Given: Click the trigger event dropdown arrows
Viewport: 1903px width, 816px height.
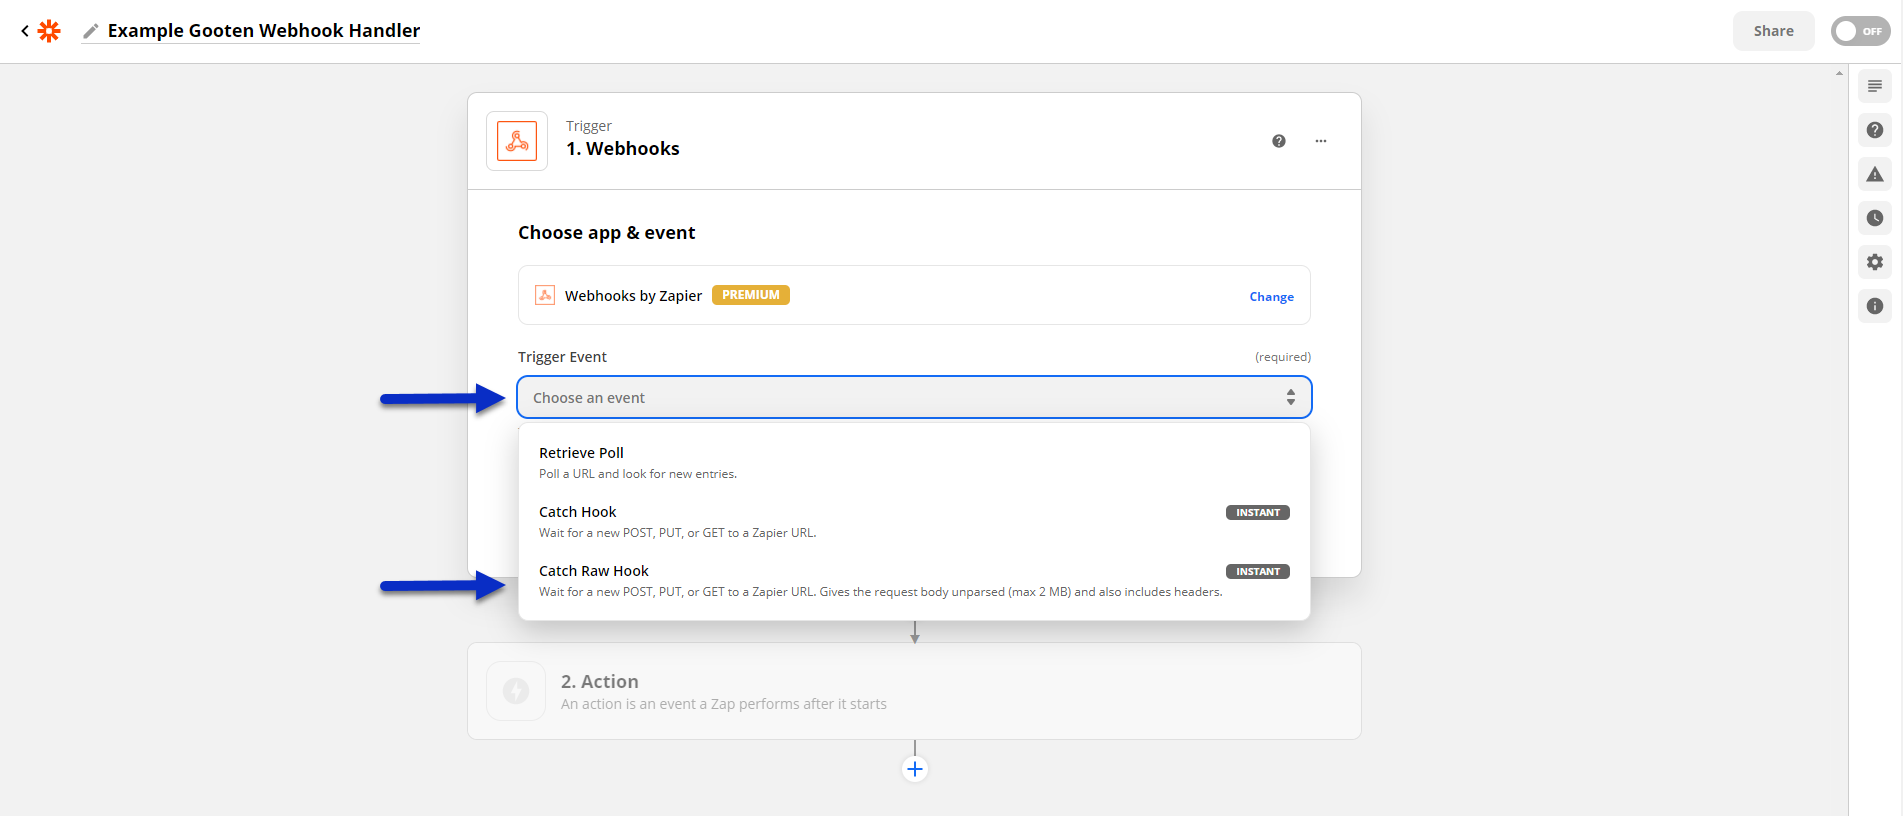Looking at the screenshot, I should pyautogui.click(x=1291, y=397).
